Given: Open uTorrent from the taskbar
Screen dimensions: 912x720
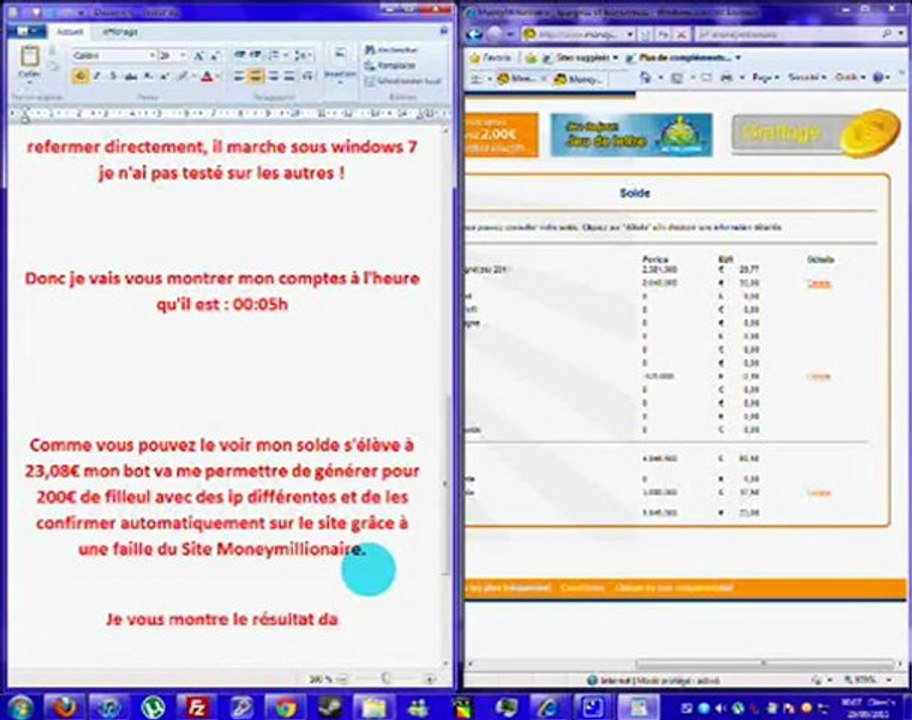Looking at the screenshot, I should click(152, 707).
